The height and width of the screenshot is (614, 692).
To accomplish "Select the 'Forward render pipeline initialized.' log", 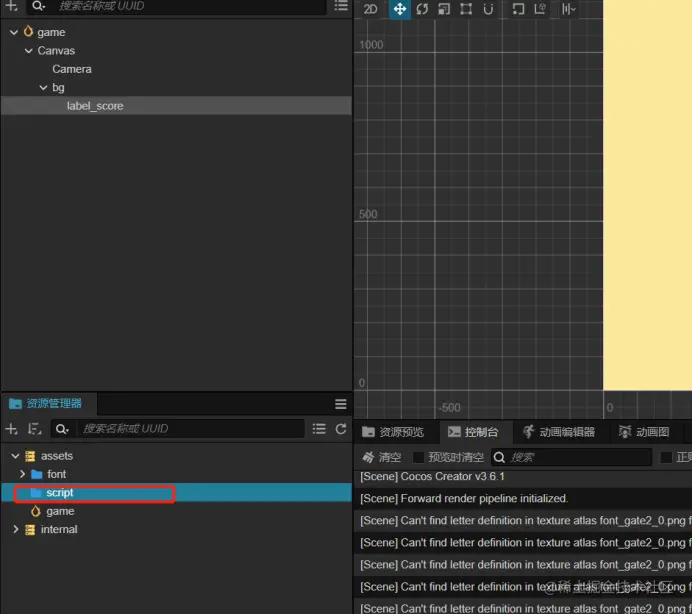I will pyautogui.click(x=464, y=499).
